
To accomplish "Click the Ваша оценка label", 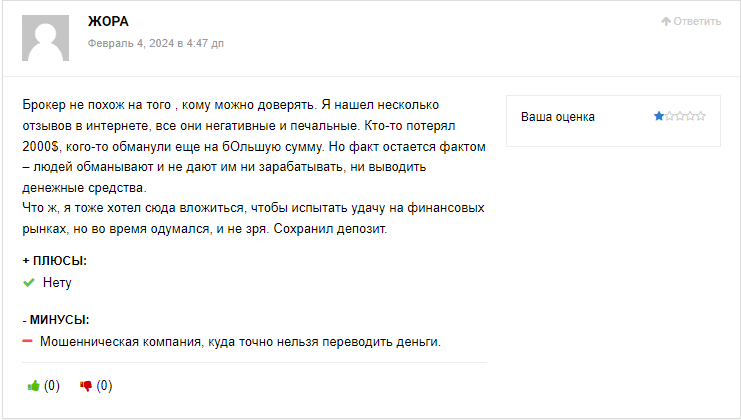I will point(558,117).
